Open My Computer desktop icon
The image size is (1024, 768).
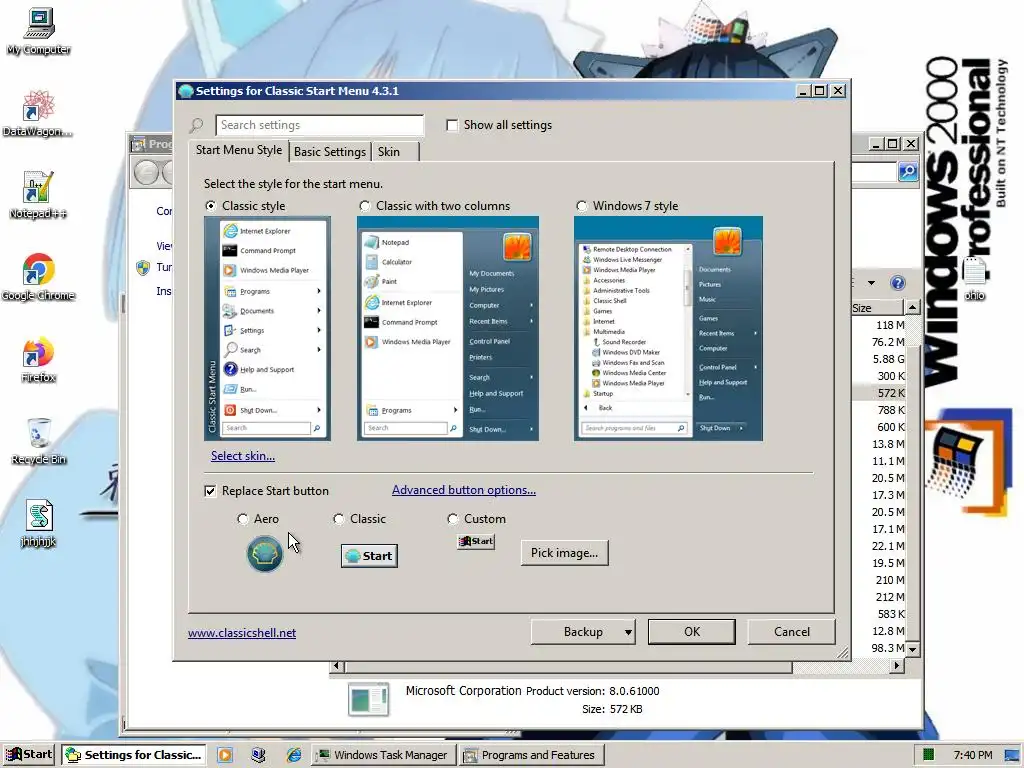point(39,31)
